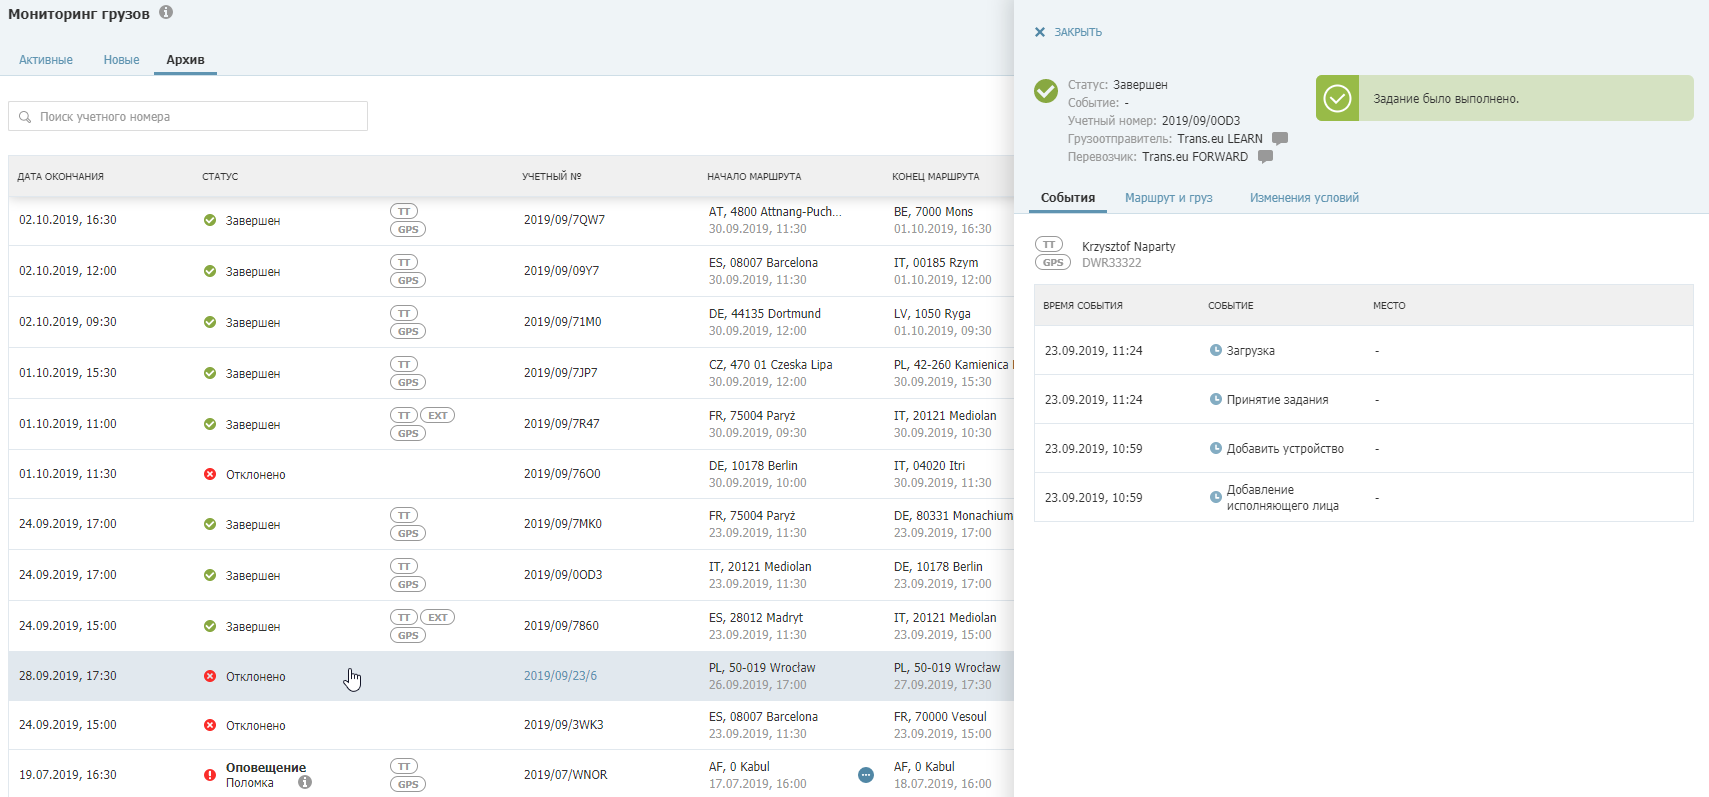Screen dimensions: 1709x797
Task: Click the blue more-options dots in Kabul row
Action: 866,775
